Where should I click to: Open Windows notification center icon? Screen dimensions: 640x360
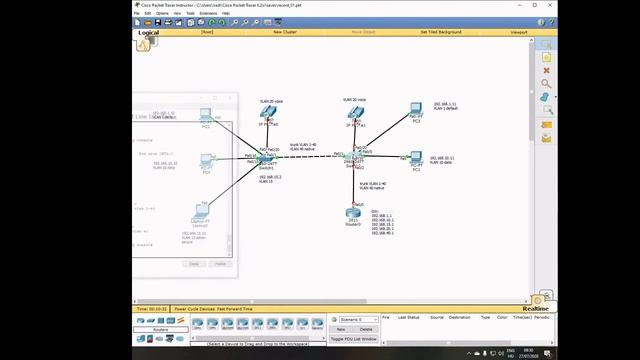(547, 353)
